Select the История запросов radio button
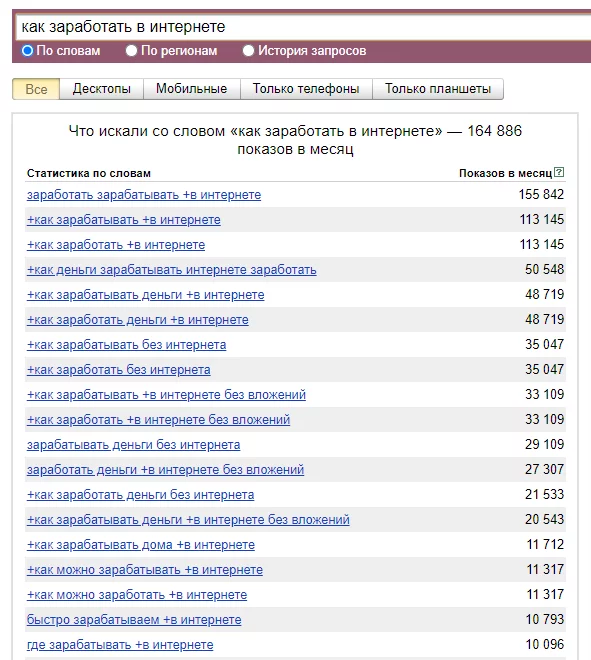591x660 pixels. (248, 51)
